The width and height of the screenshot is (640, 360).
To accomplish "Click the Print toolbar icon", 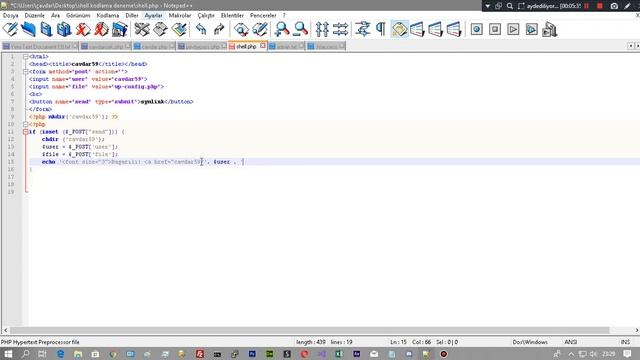I will click(x=120, y=29).
